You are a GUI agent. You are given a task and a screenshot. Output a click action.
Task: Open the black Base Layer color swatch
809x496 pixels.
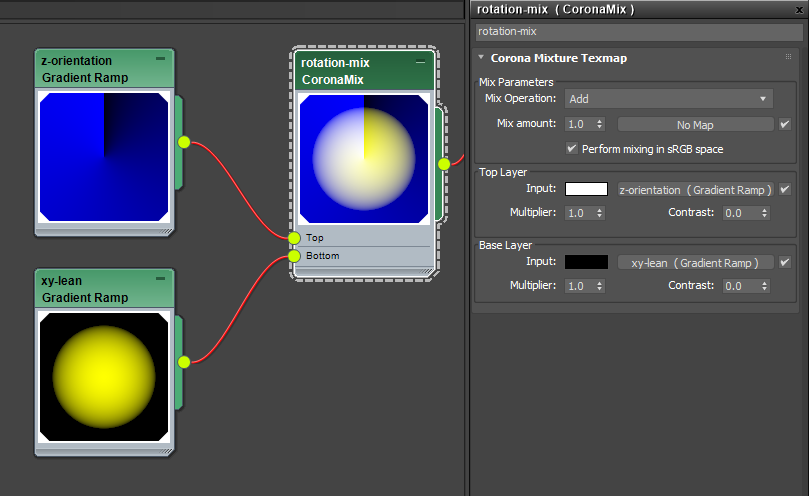point(586,262)
